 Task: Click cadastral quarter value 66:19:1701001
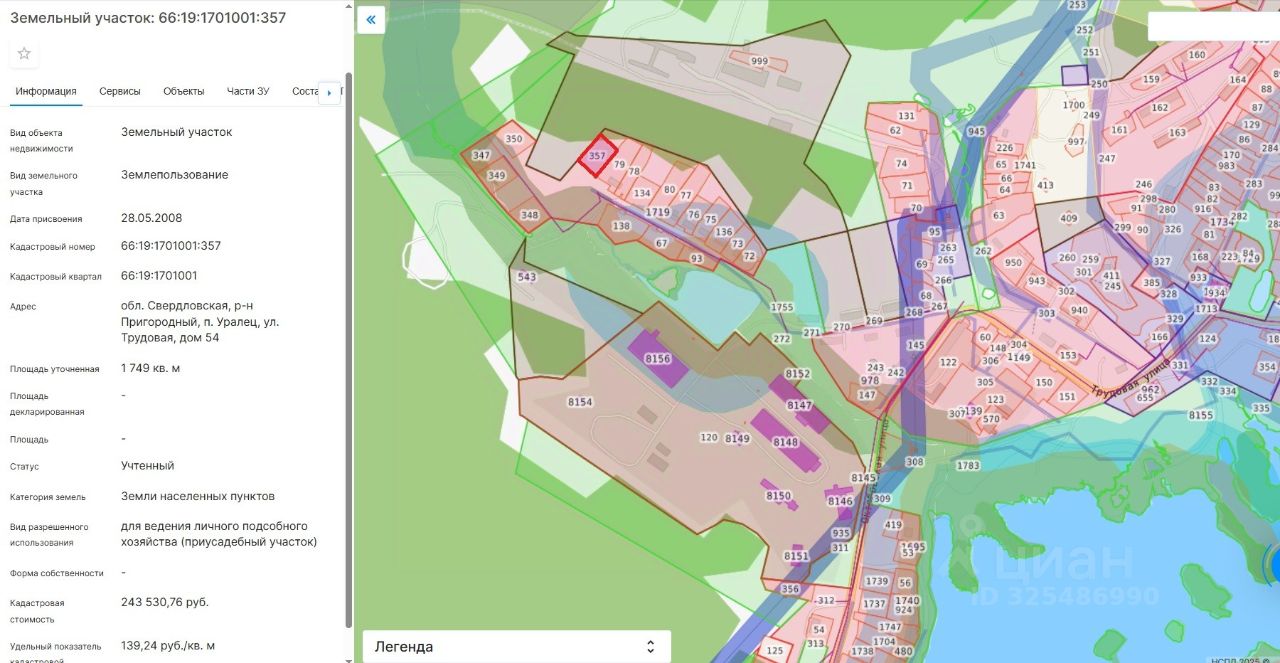159,275
